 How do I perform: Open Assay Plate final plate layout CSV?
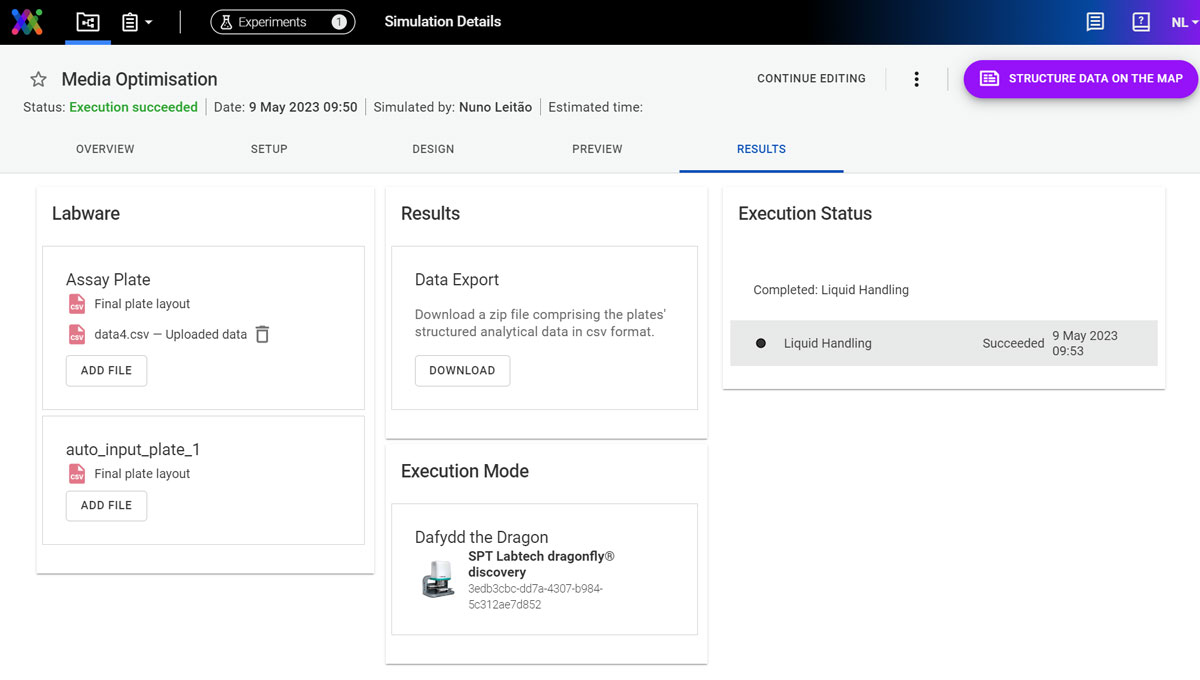coord(141,304)
